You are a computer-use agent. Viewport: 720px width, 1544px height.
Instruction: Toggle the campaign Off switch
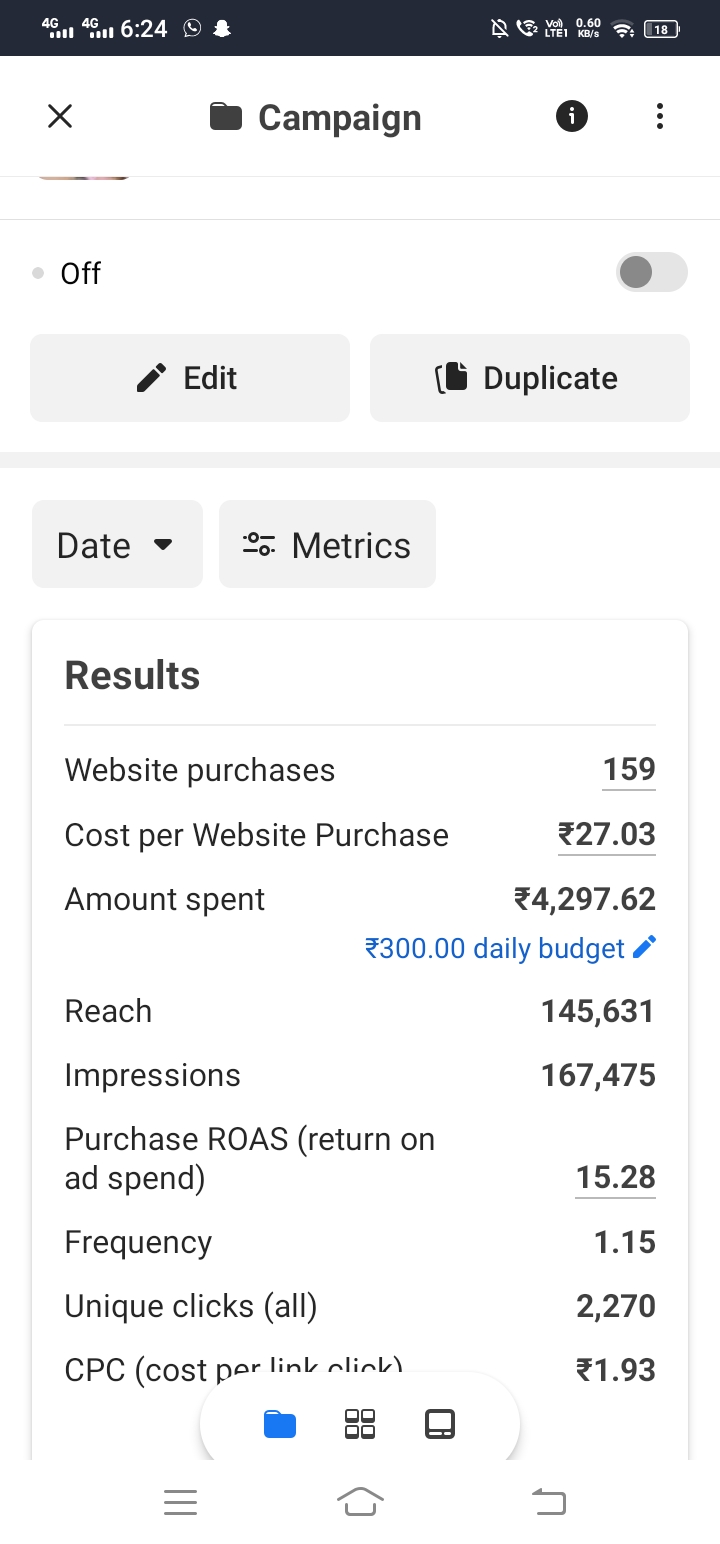(652, 272)
